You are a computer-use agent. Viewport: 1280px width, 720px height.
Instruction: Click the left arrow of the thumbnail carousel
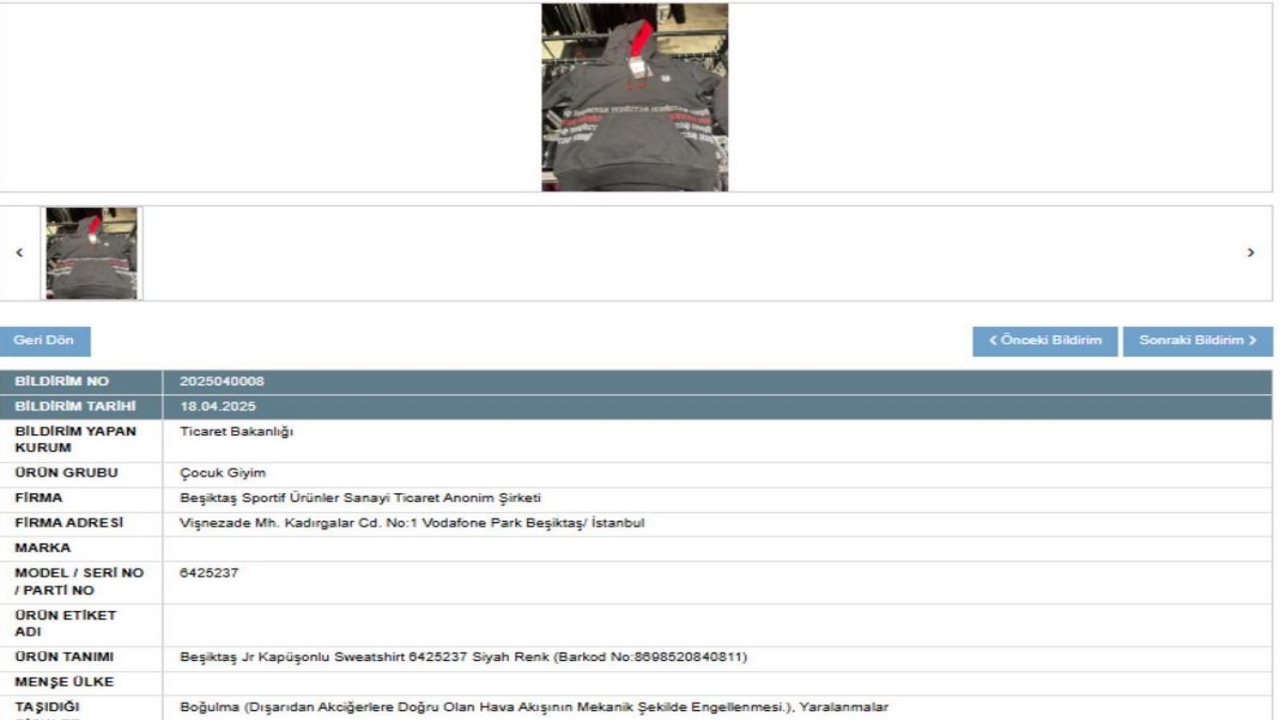pos(20,253)
